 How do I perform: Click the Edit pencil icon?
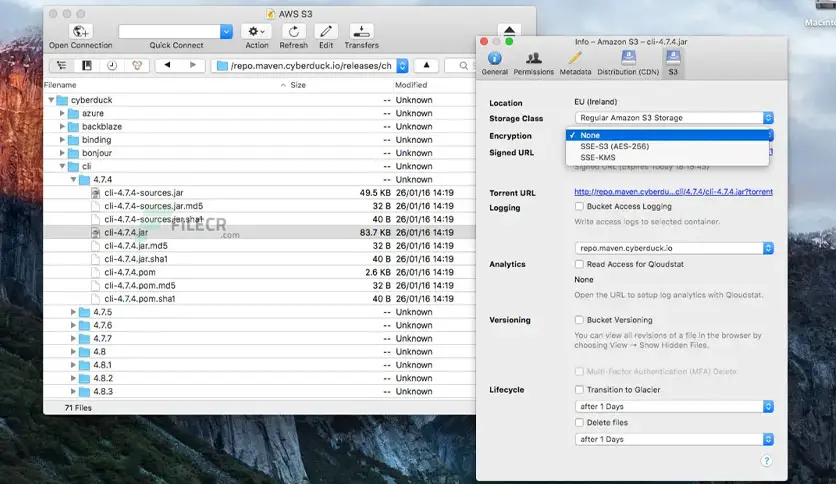326,31
